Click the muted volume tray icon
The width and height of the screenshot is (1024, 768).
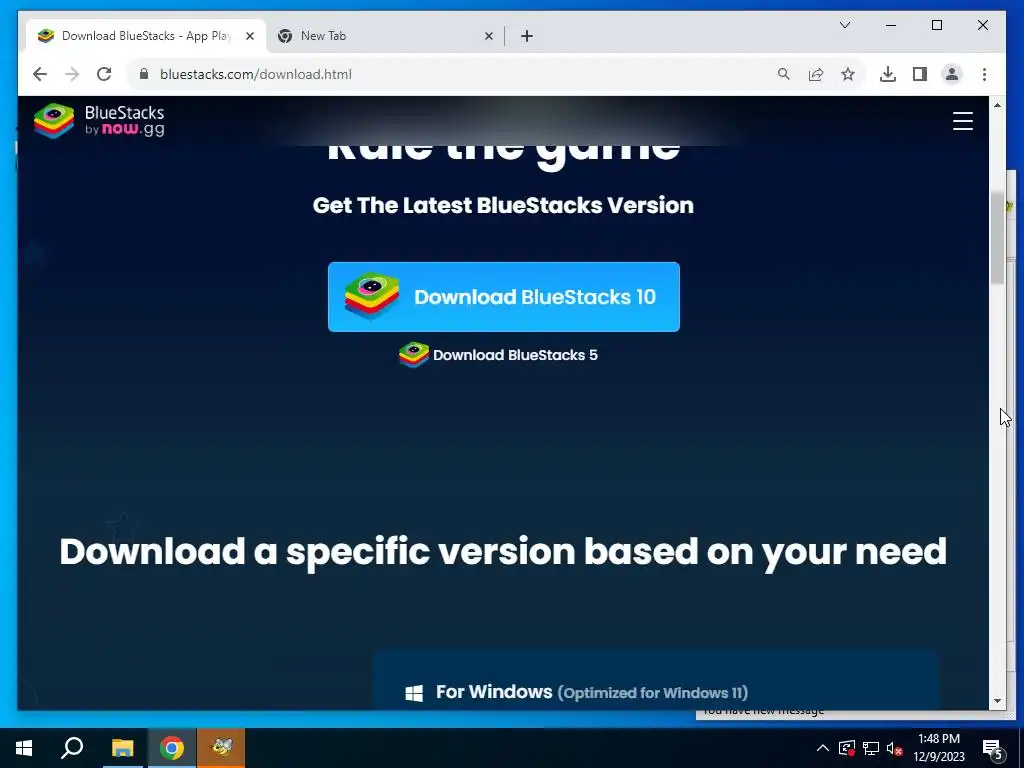894,748
